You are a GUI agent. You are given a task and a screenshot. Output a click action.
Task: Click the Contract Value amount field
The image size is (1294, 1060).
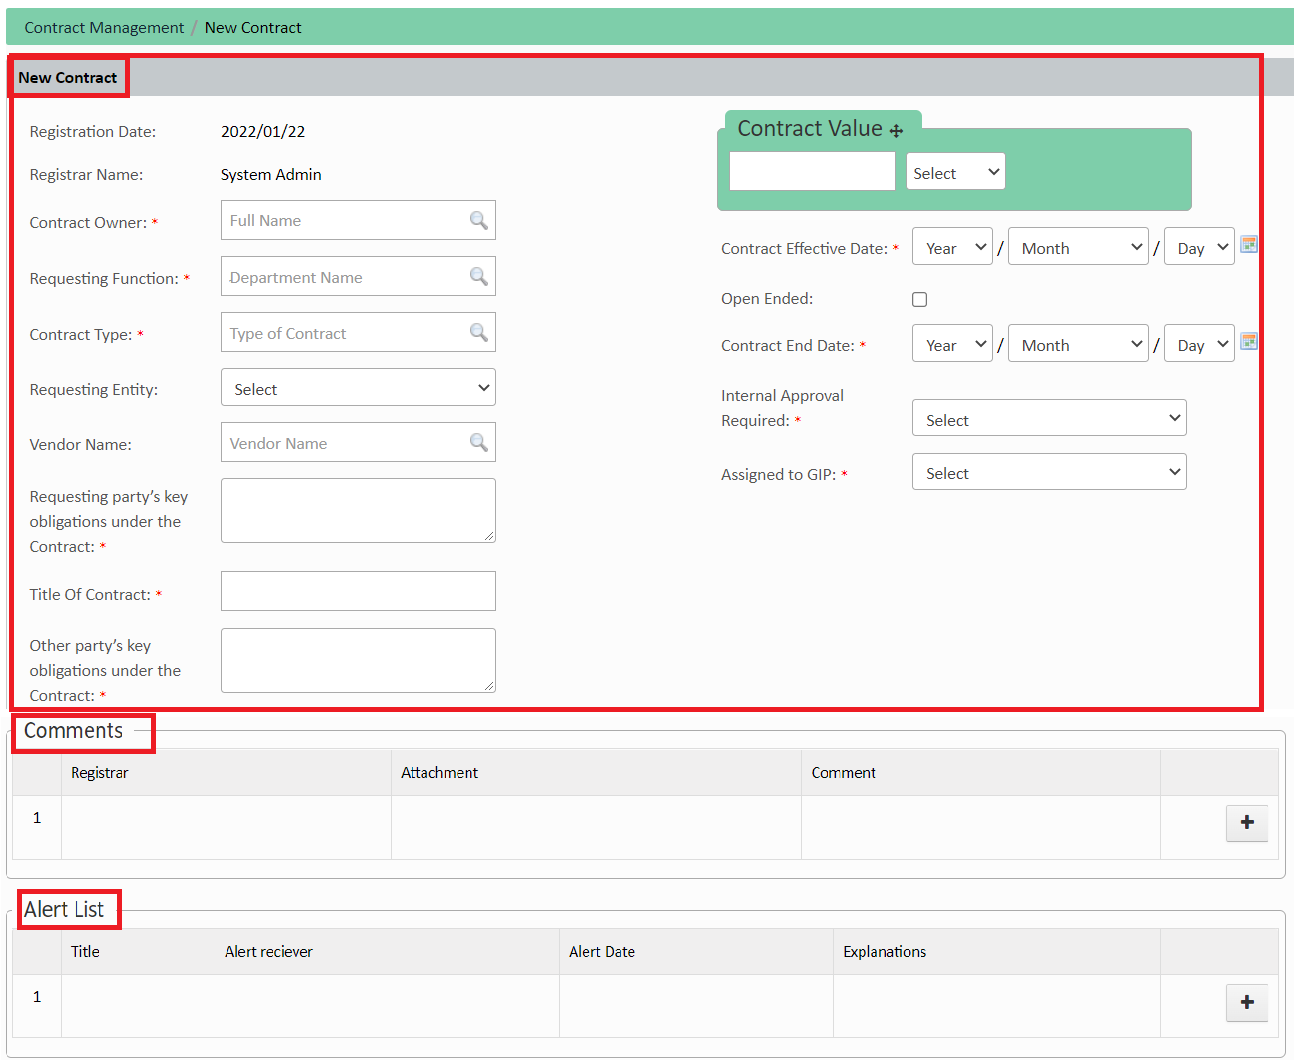click(812, 171)
